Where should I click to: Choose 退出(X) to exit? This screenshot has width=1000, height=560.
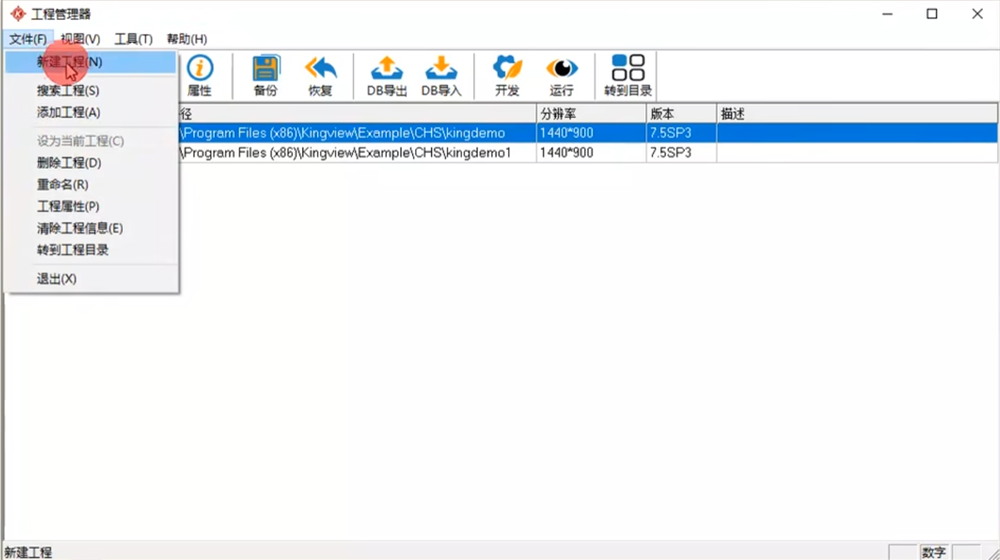[x=91, y=279]
